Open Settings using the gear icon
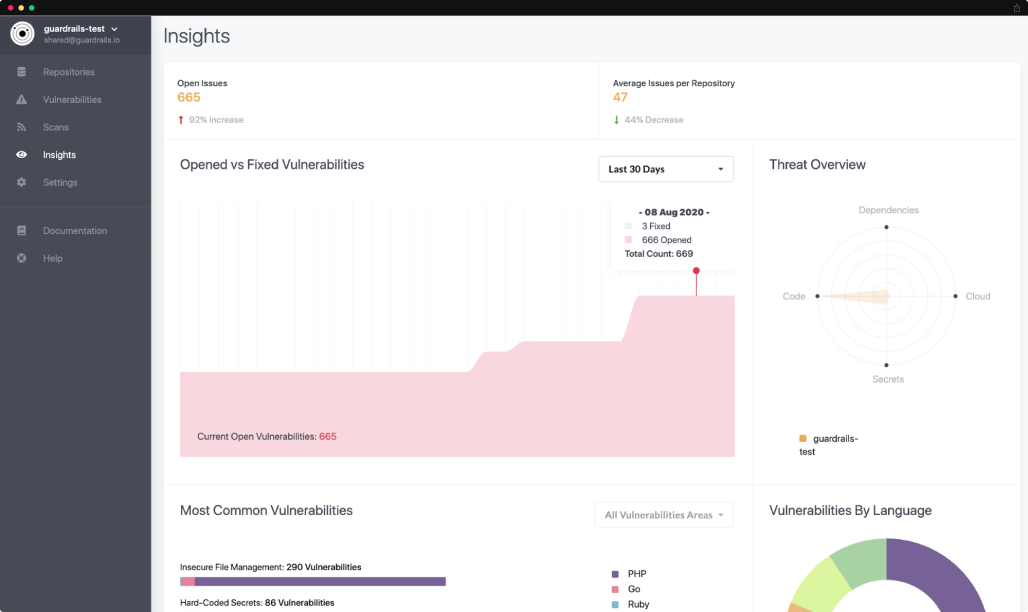 point(22,182)
